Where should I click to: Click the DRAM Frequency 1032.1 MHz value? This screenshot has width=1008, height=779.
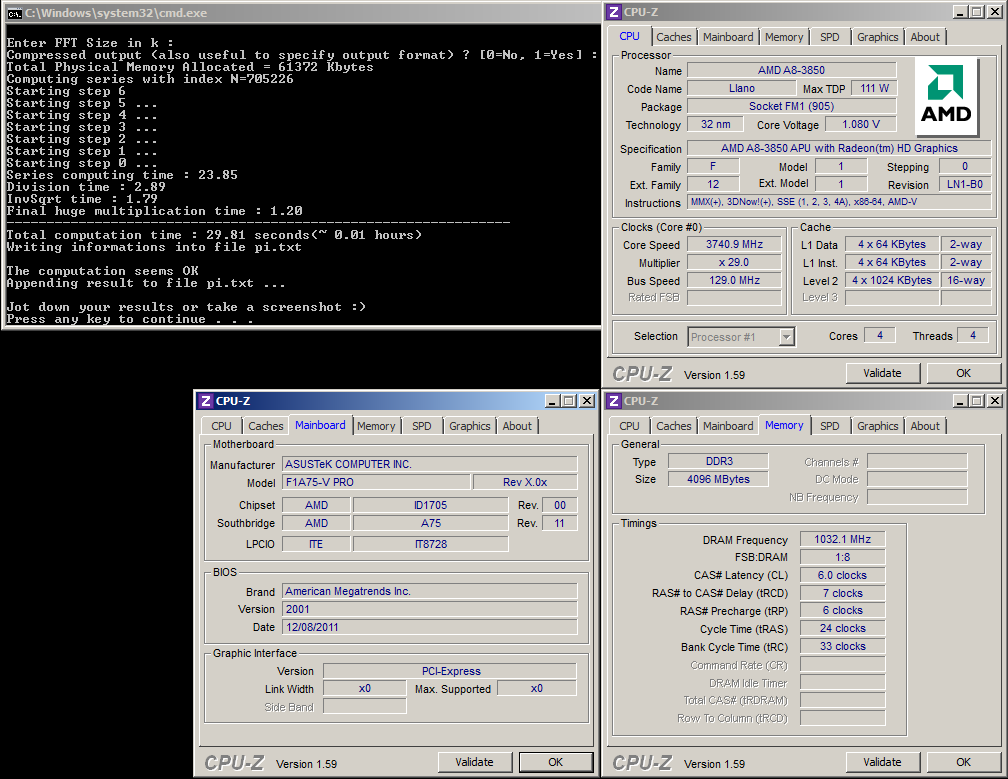(842, 539)
